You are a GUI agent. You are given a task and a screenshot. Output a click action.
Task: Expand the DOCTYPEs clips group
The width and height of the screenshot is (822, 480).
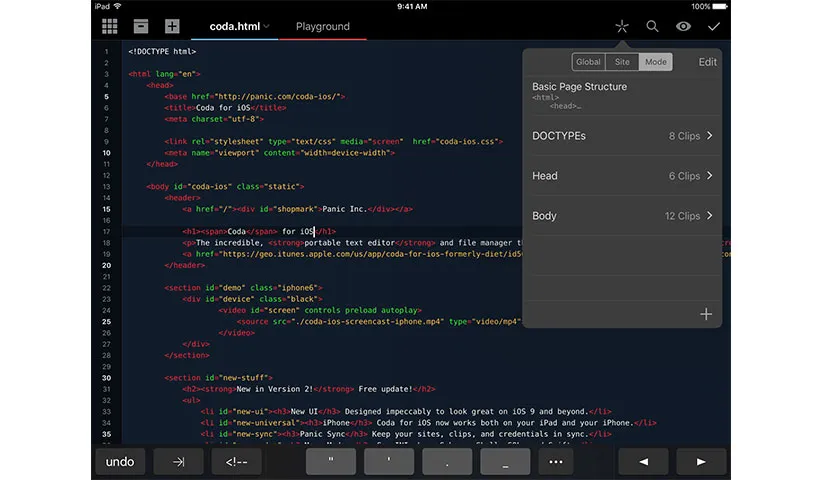(x=622, y=136)
